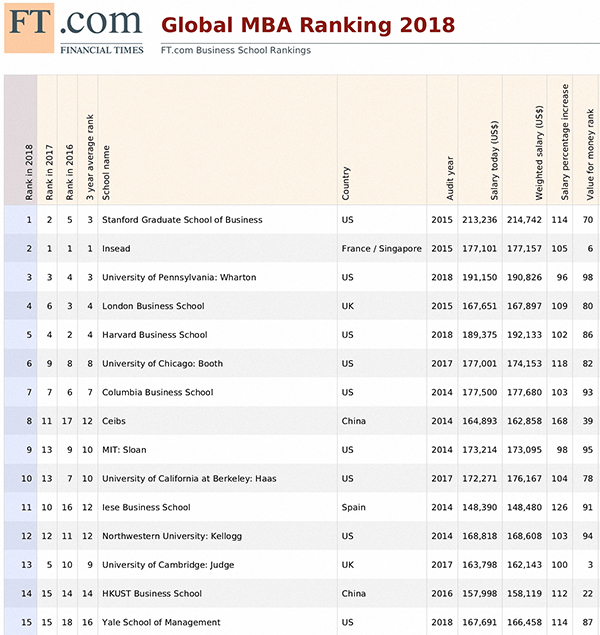The width and height of the screenshot is (600, 635).
Task: Sort by Rank in 2018 column header
Action: coord(29,172)
